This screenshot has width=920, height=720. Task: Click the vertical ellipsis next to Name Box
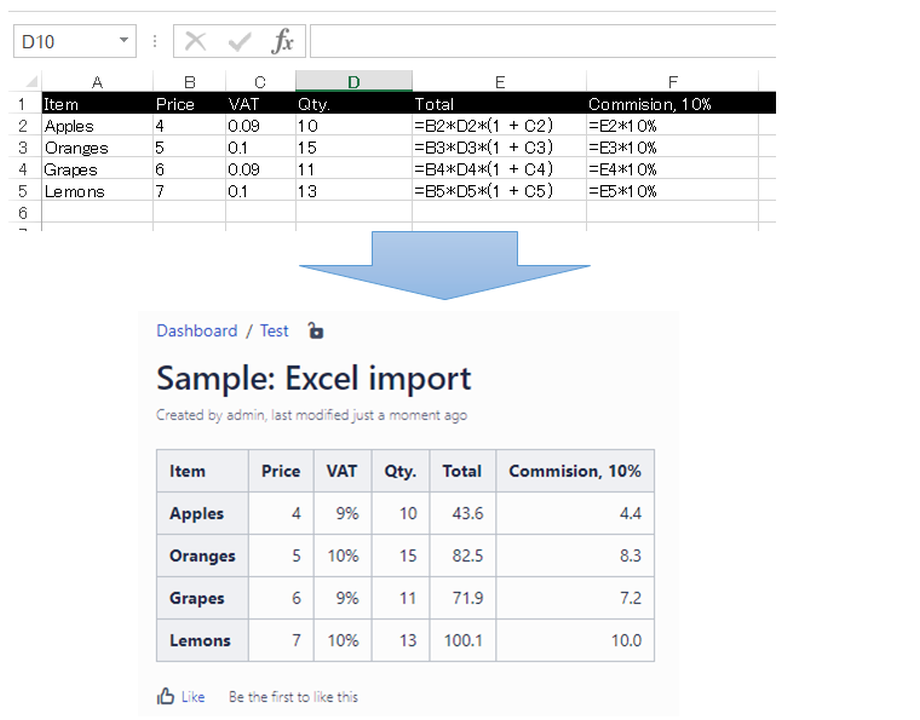pyautogui.click(x=155, y=41)
